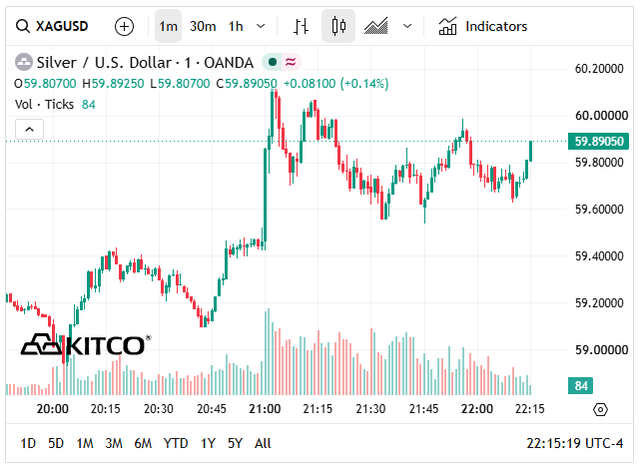640x467 pixels.
Task: Click the volume value 84 label
Action: (x=581, y=385)
